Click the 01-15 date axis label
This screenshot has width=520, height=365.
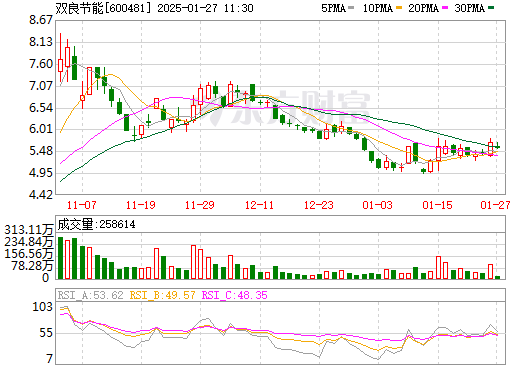[x=437, y=205]
